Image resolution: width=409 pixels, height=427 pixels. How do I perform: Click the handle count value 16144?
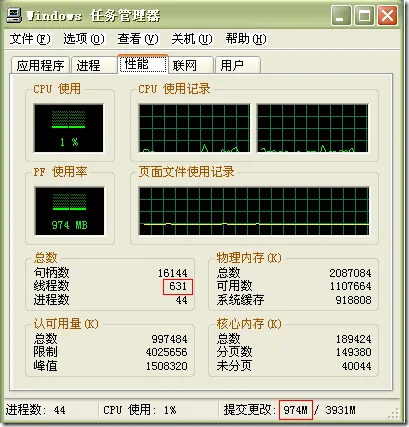(x=173, y=273)
